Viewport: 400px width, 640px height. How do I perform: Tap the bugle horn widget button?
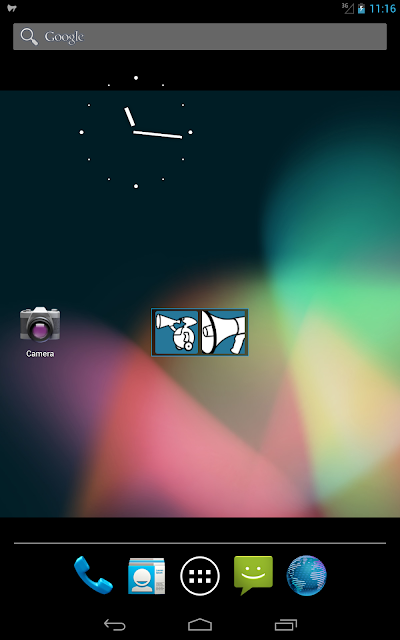(x=176, y=332)
